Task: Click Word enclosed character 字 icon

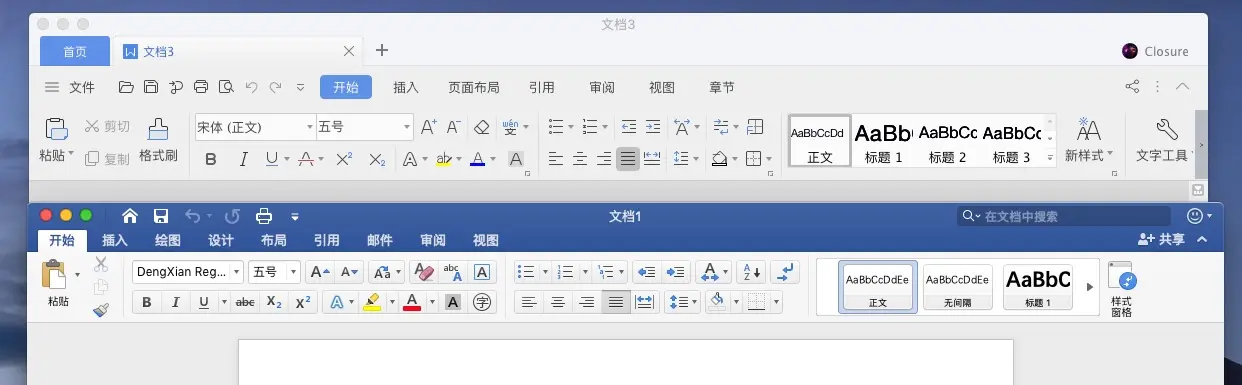Action: coord(483,302)
